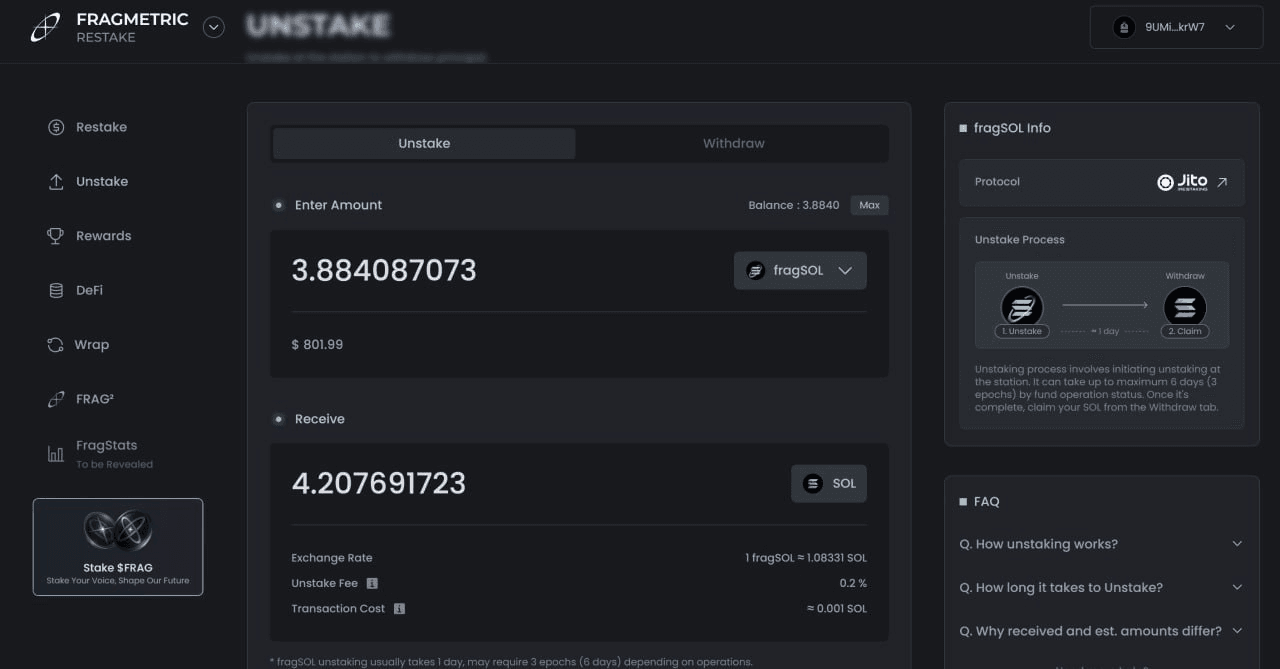Viewport: 1280px width, 669px height.
Task: Open the fragSOL token dropdown
Action: (799, 270)
